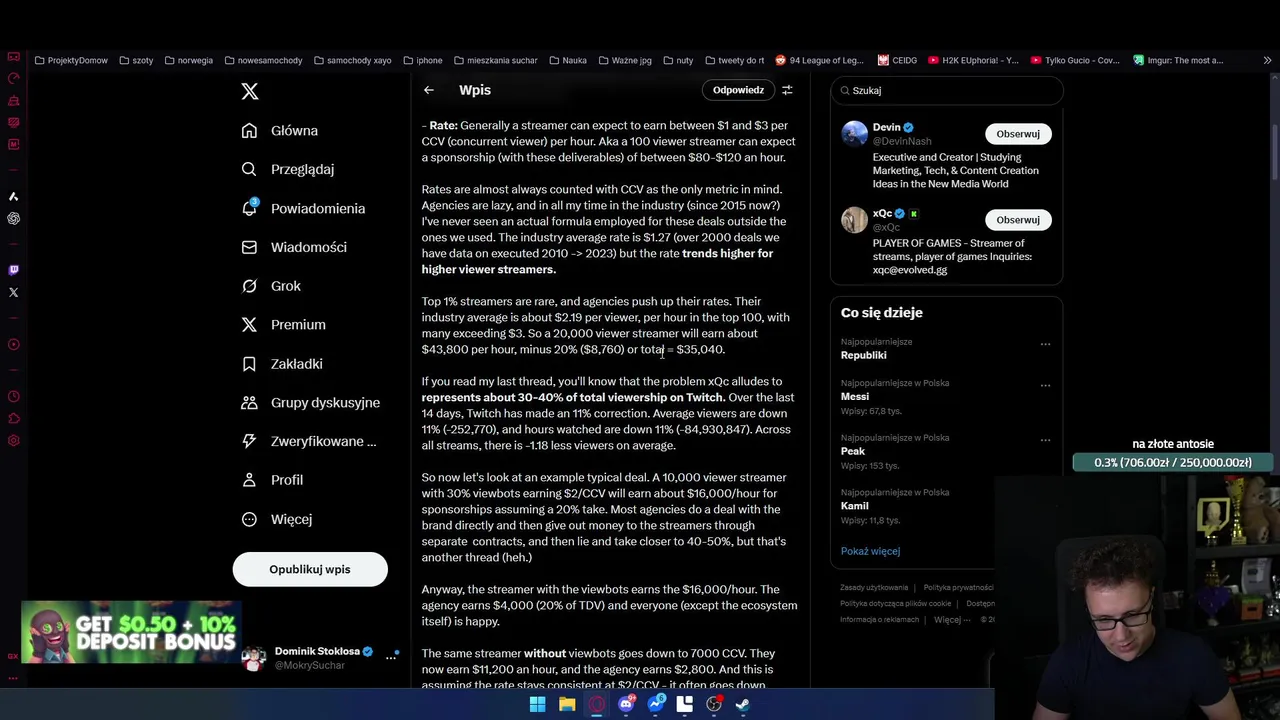Click the Profil person icon
1280x720 pixels.
tap(249, 480)
